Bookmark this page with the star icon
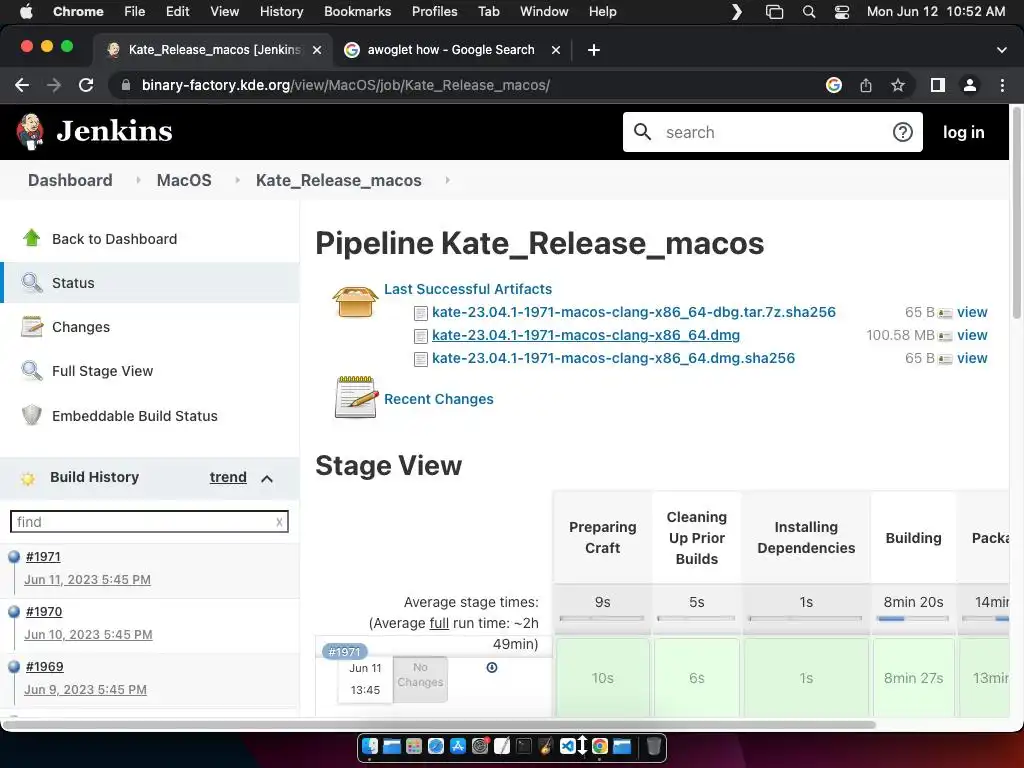Image resolution: width=1024 pixels, height=768 pixels. [x=898, y=85]
